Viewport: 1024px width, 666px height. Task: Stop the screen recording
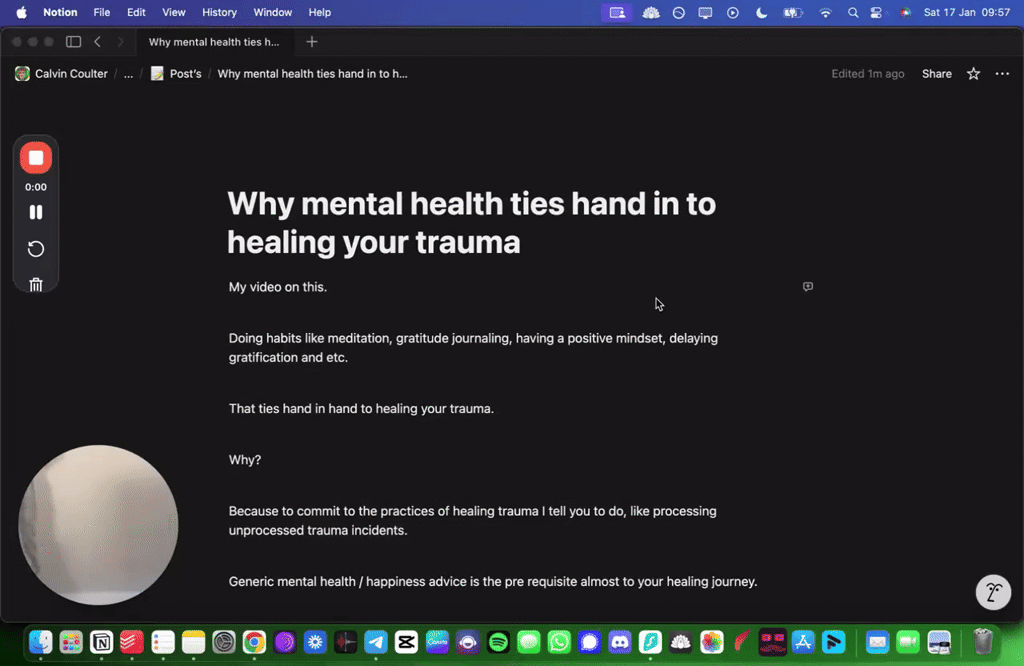36,157
